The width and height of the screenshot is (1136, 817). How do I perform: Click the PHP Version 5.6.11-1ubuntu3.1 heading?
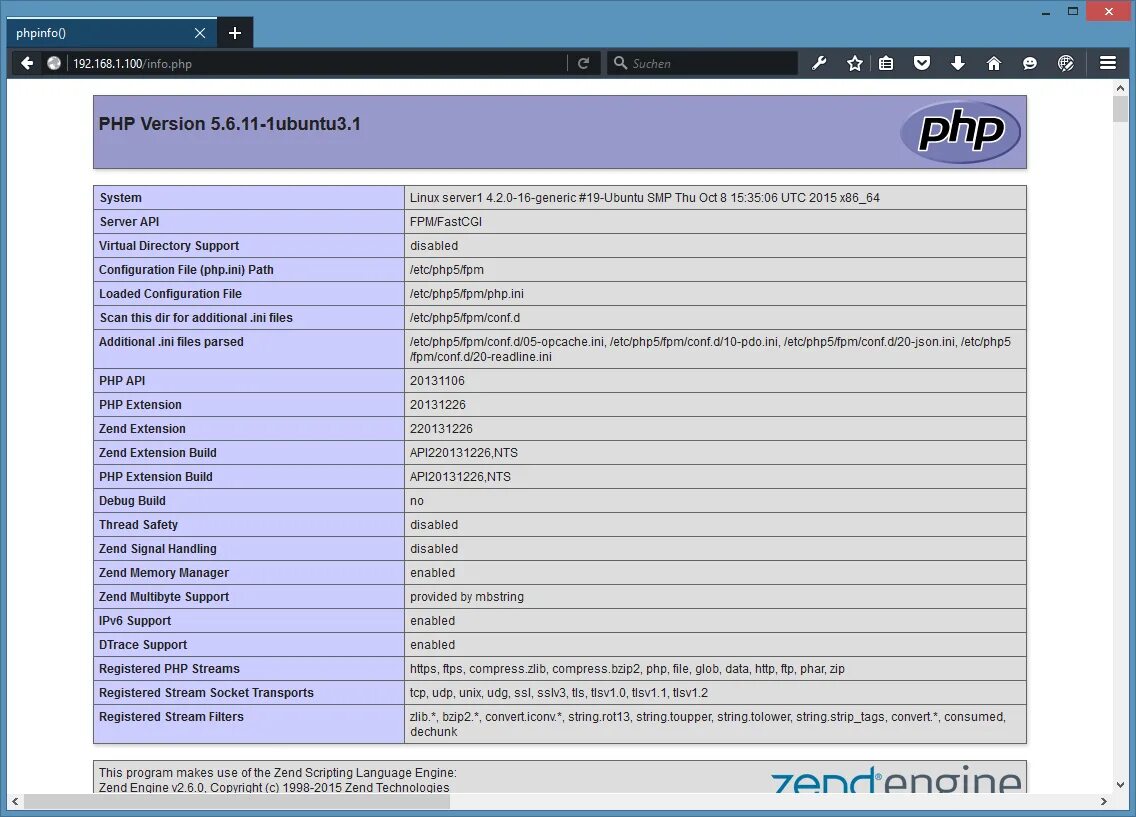coord(230,124)
